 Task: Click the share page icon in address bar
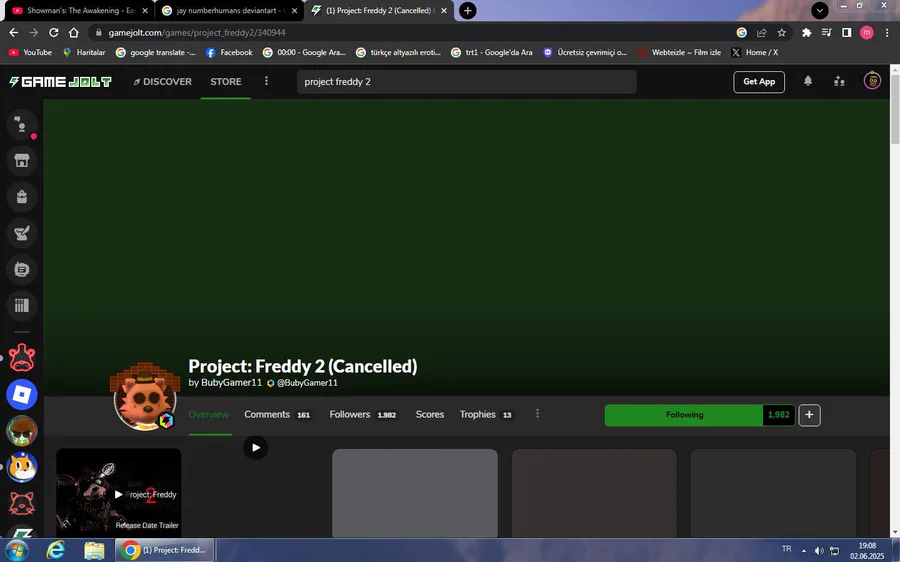762,33
